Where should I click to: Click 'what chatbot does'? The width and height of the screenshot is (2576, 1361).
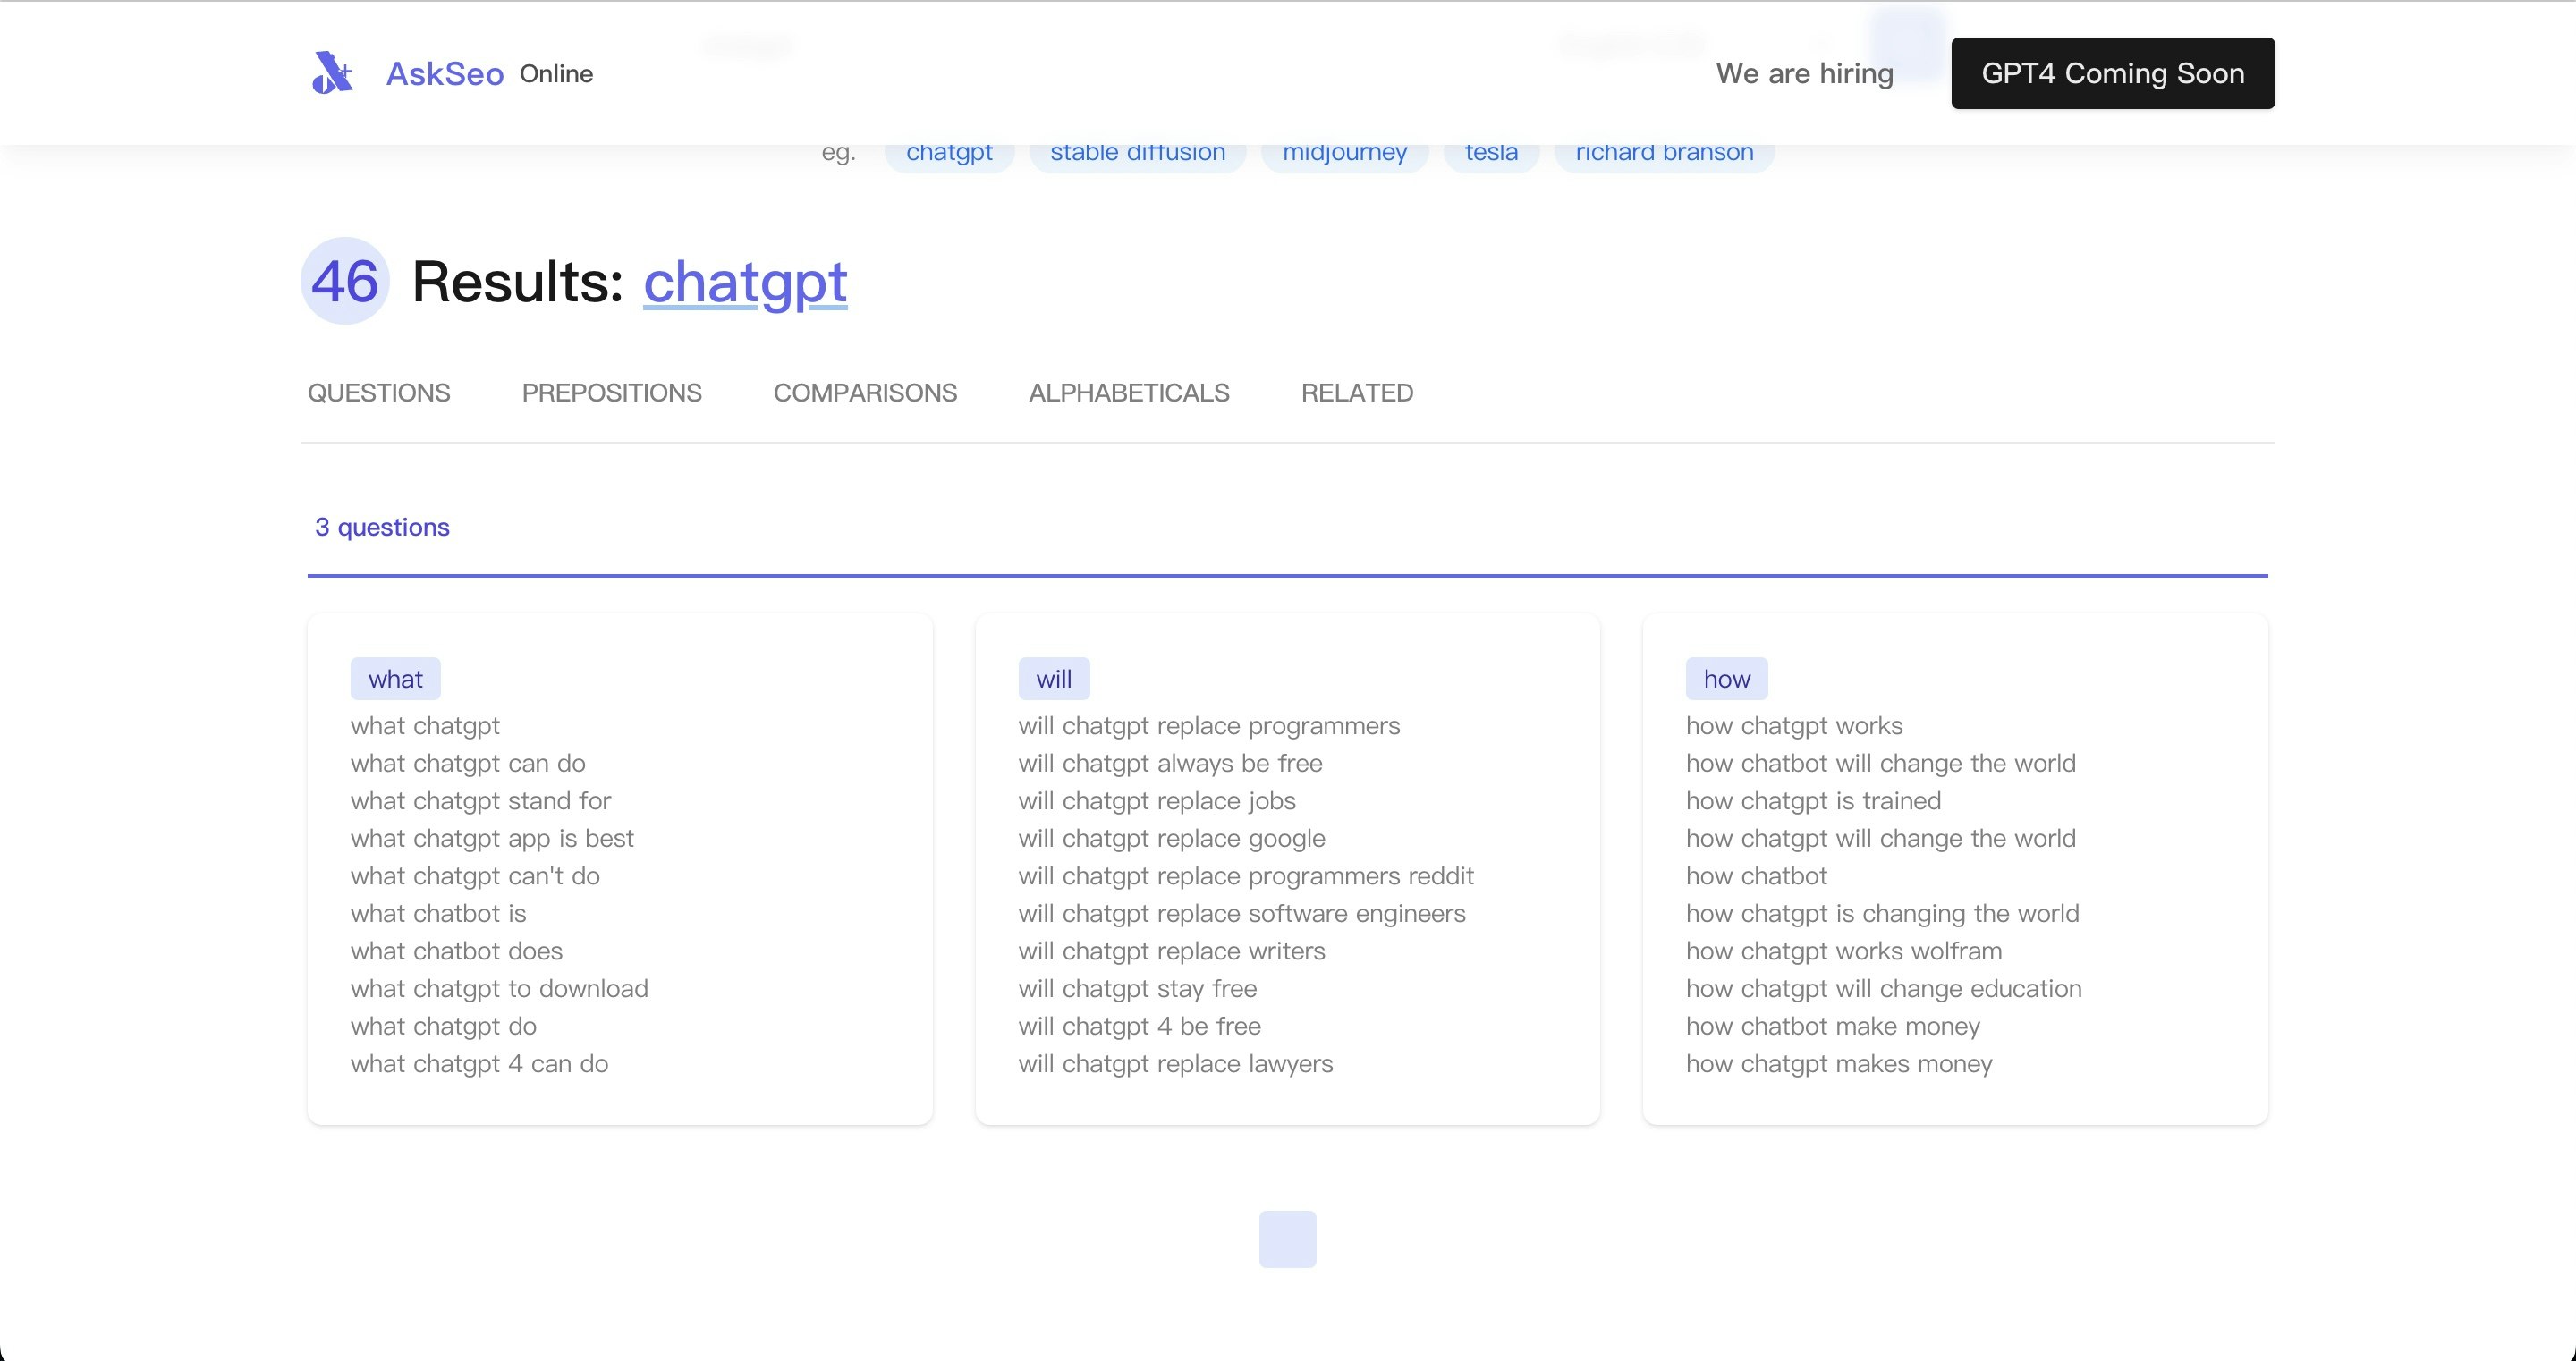point(456,951)
